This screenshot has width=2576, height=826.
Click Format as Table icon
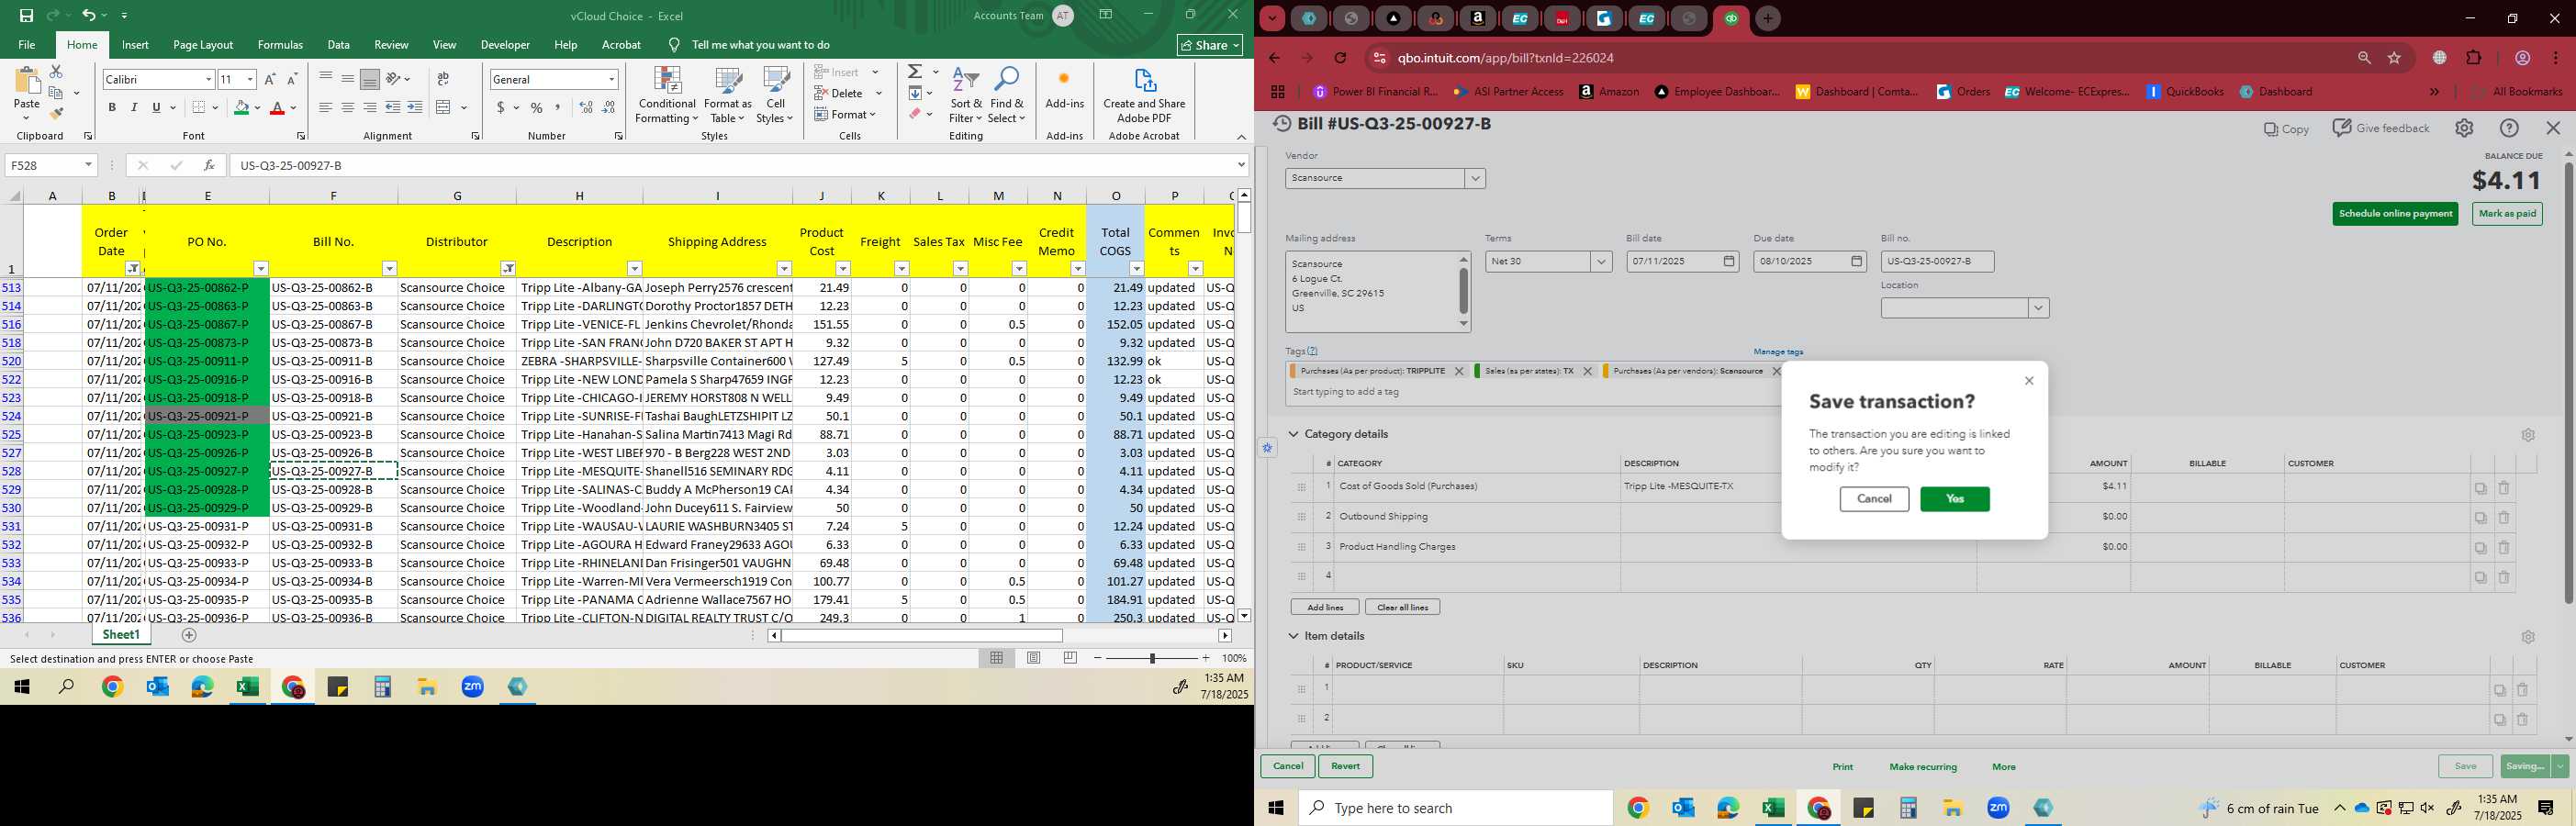(x=728, y=95)
